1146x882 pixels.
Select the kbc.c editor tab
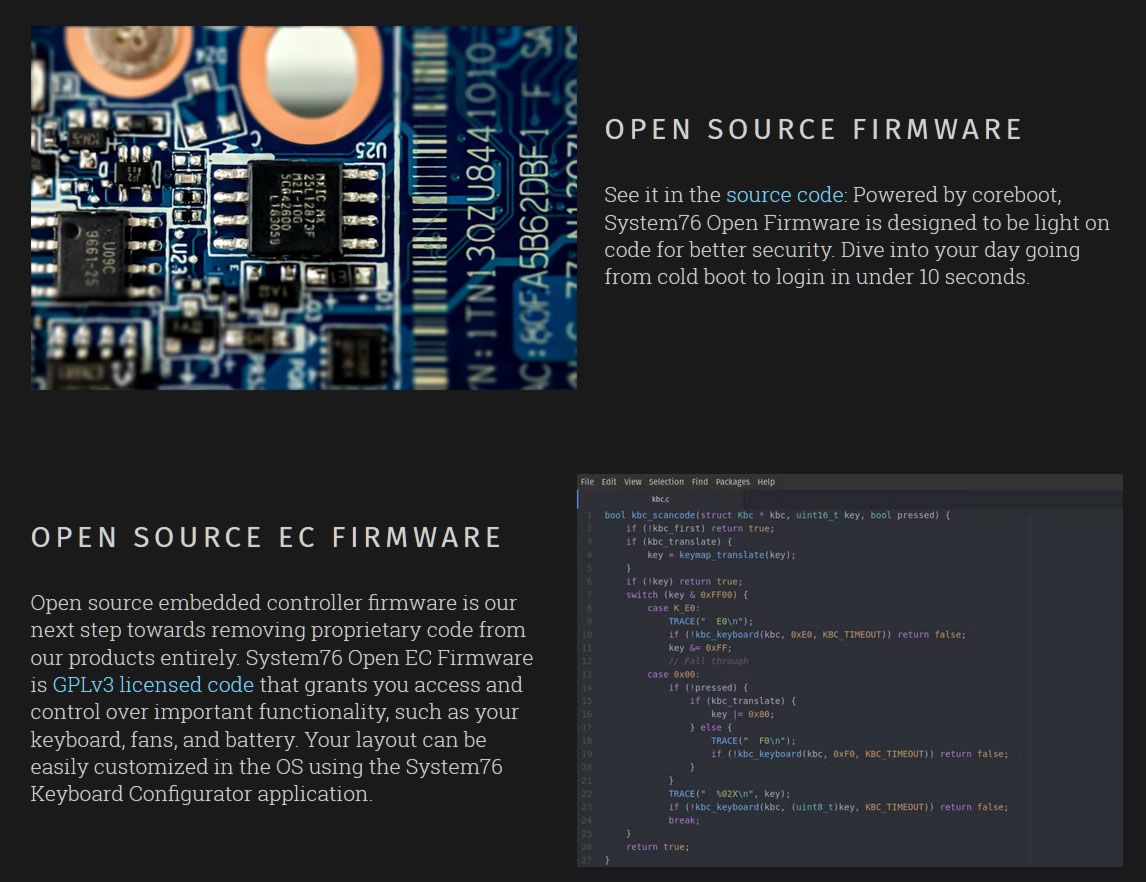point(660,499)
